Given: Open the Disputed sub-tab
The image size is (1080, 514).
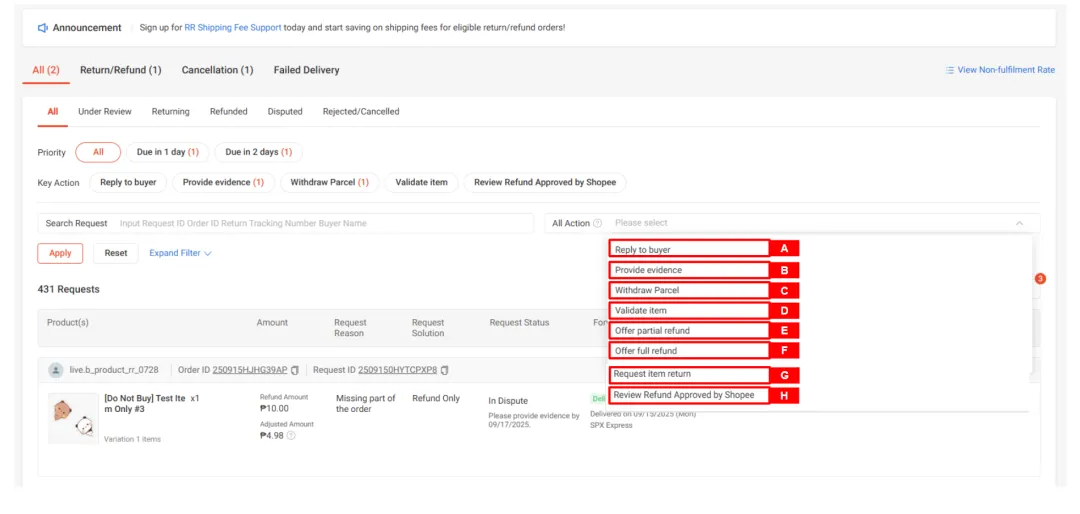Looking at the screenshot, I should tap(285, 112).
